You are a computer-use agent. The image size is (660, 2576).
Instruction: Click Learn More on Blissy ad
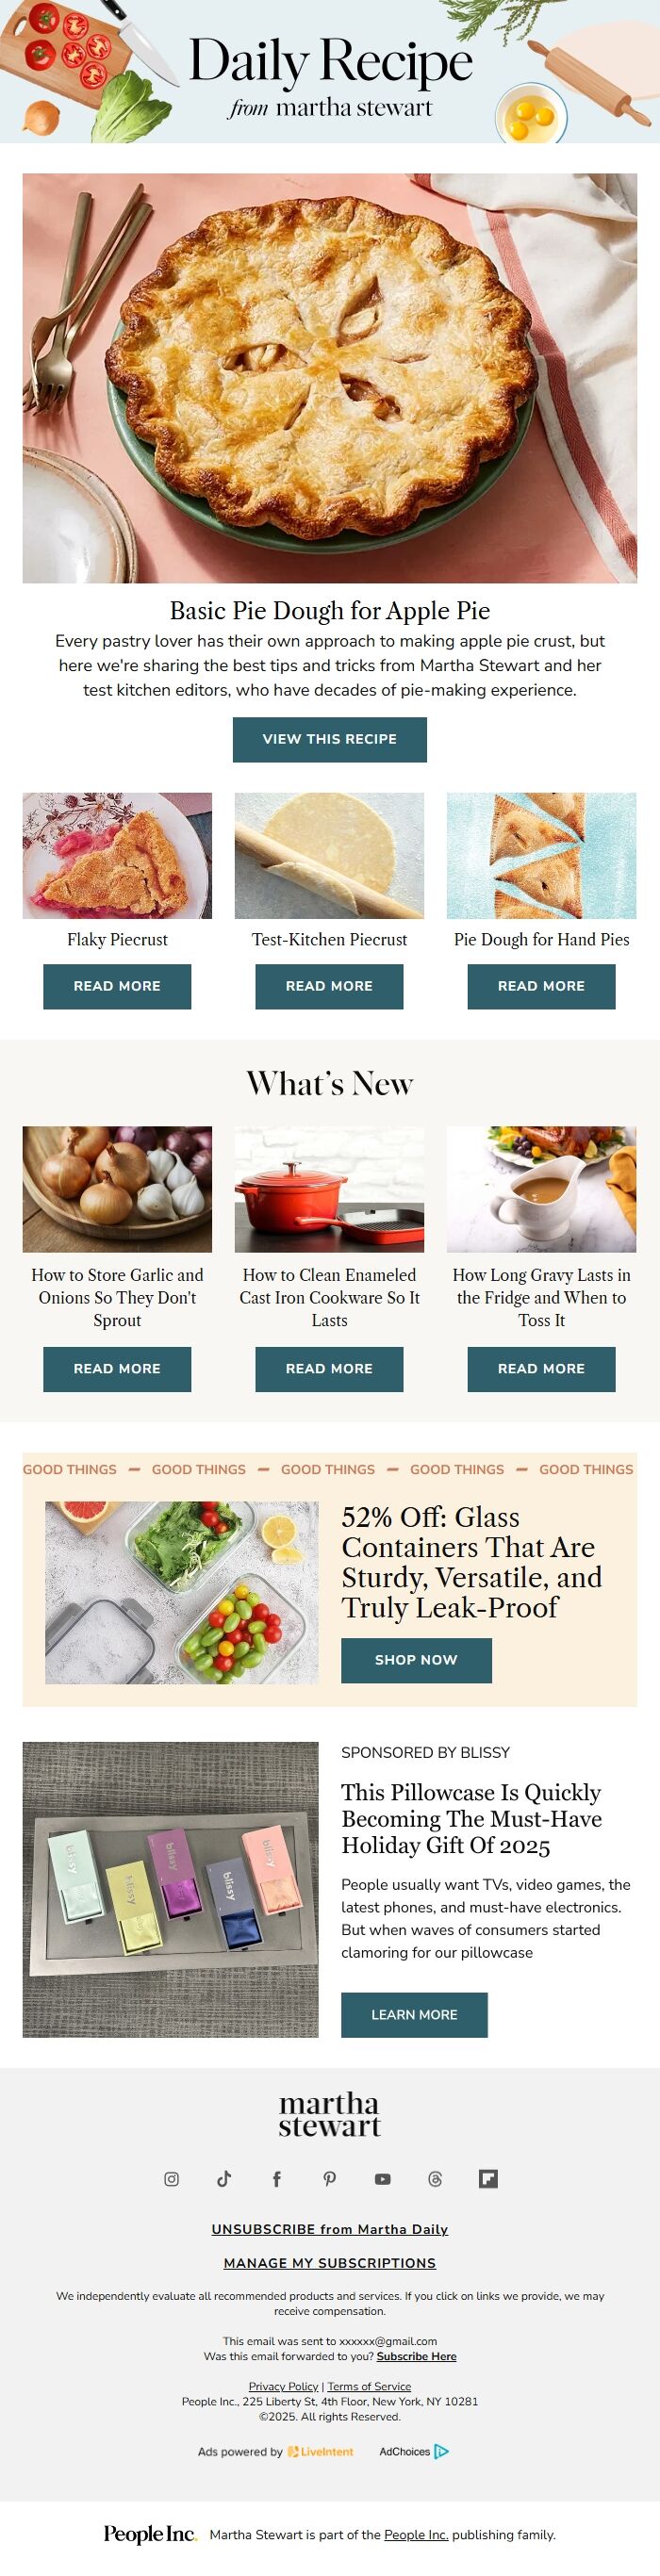(x=414, y=2014)
